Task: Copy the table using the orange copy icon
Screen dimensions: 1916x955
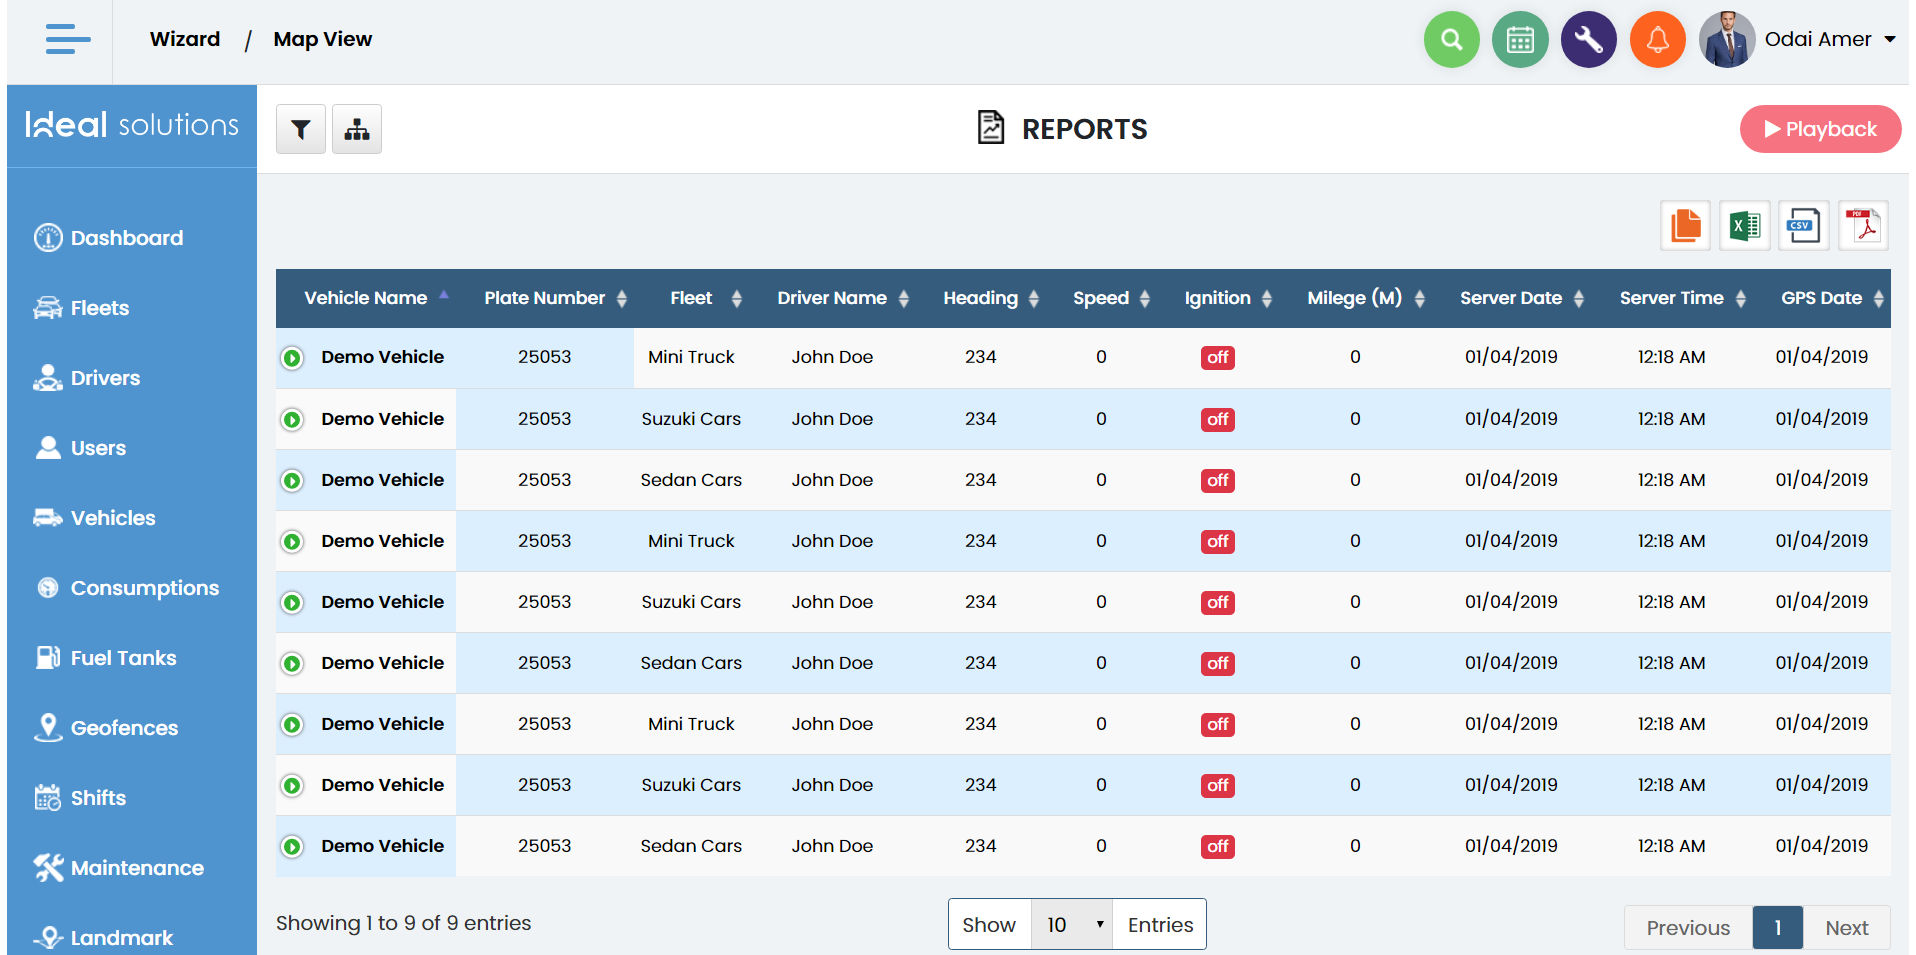Action: tap(1685, 226)
